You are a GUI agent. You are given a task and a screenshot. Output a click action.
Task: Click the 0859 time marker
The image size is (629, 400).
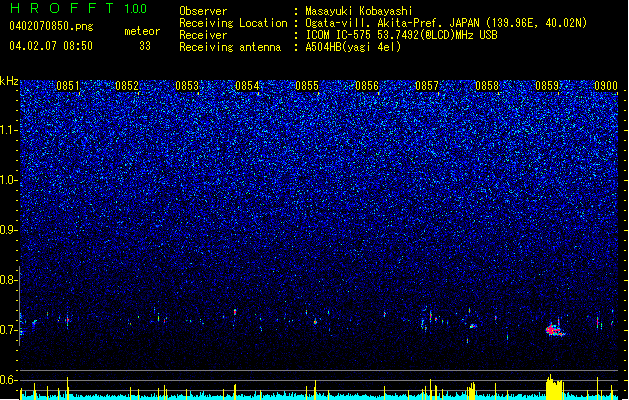coord(547,85)
